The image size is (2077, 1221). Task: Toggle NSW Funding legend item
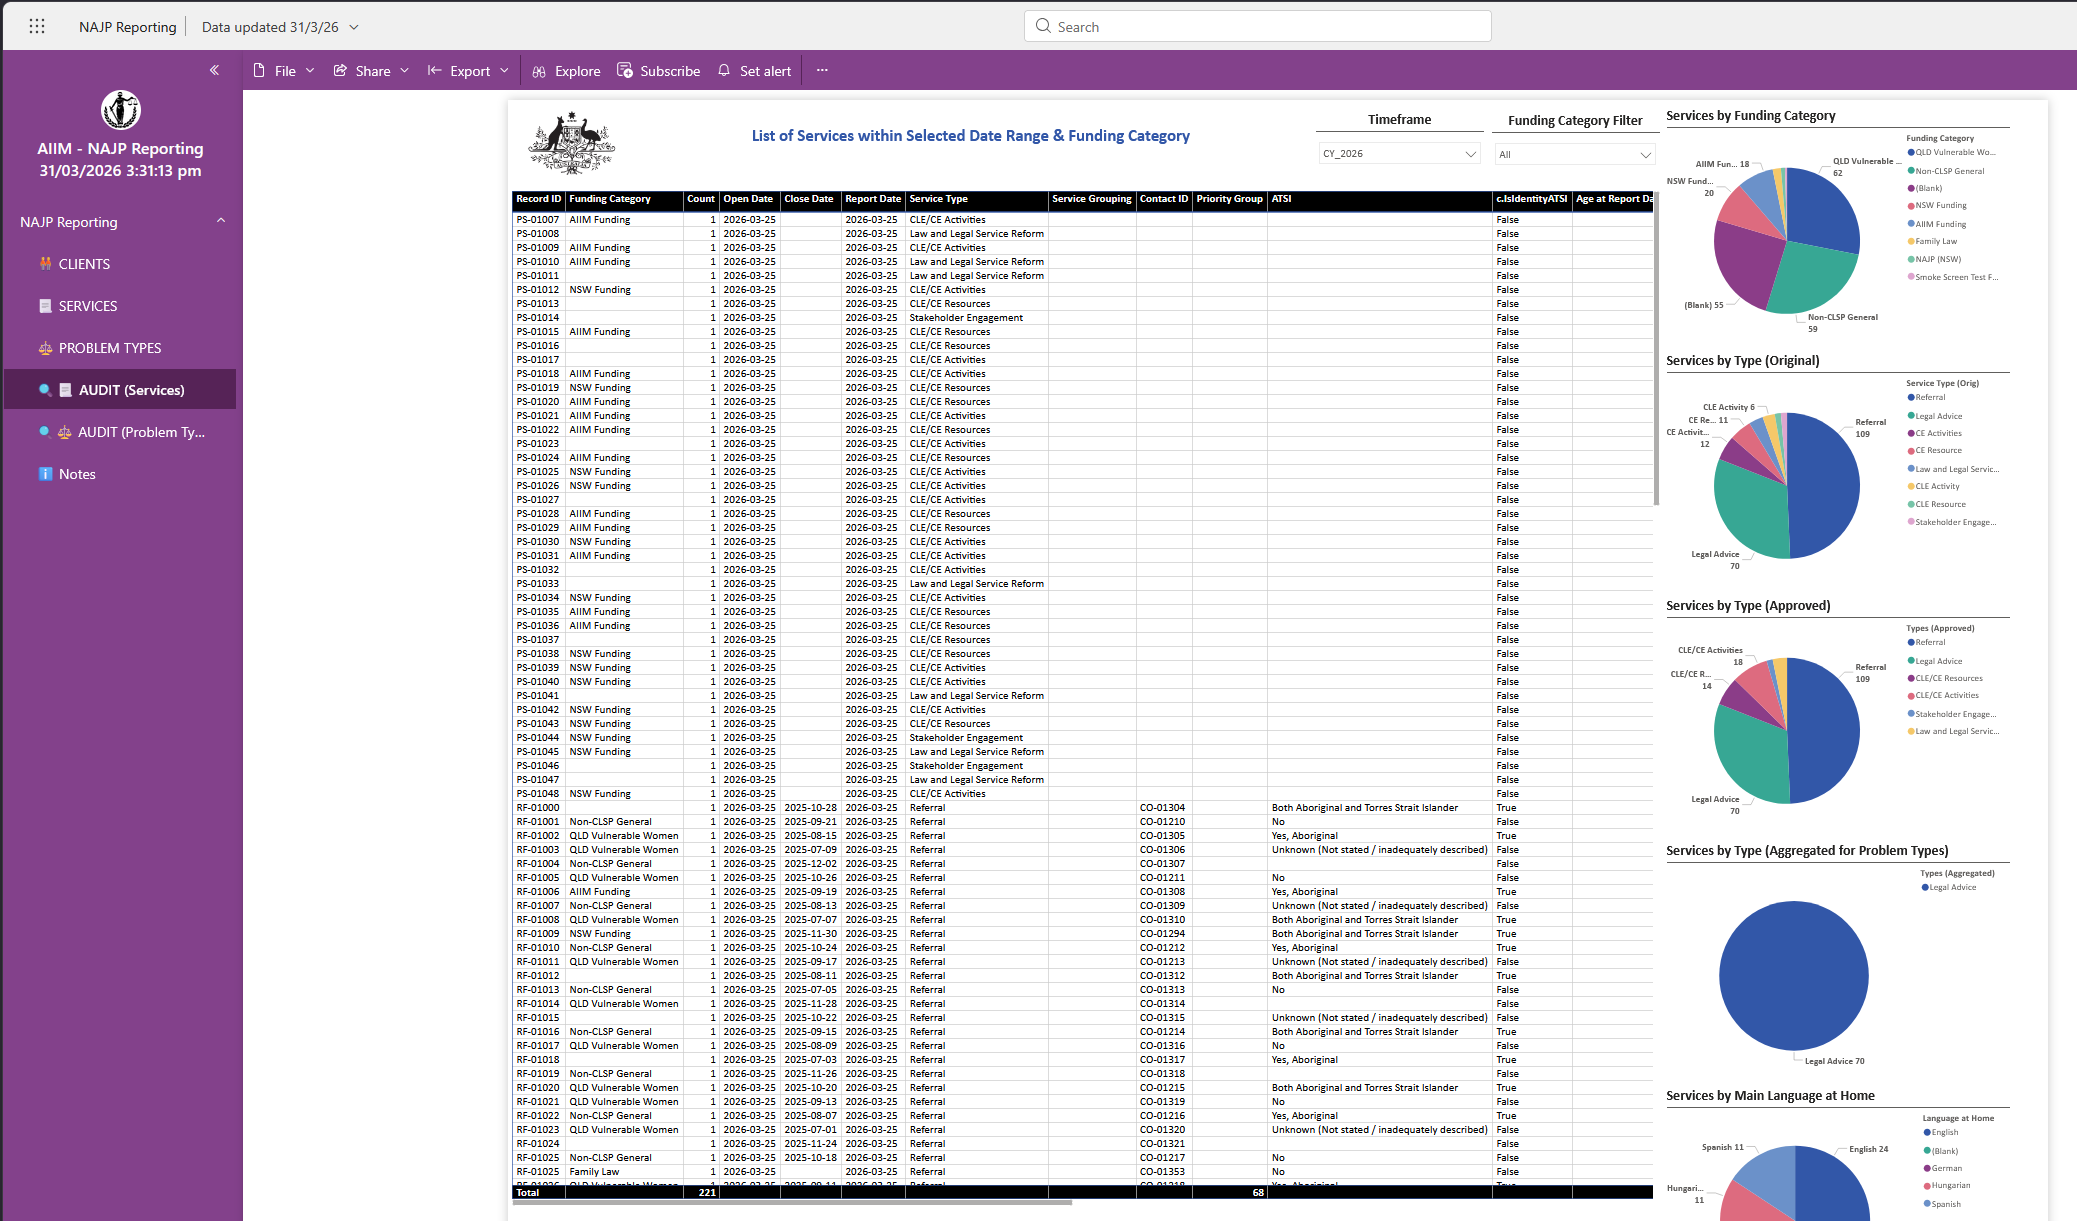tap(1940, 206)
